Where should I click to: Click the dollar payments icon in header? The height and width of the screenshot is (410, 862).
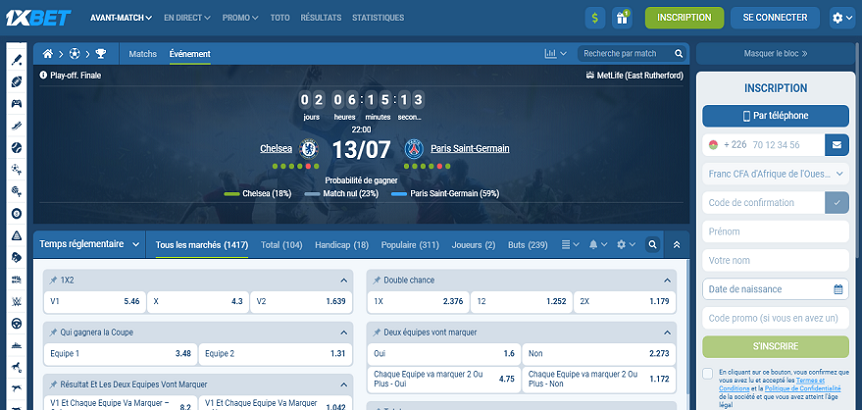[x=595, y=18]
